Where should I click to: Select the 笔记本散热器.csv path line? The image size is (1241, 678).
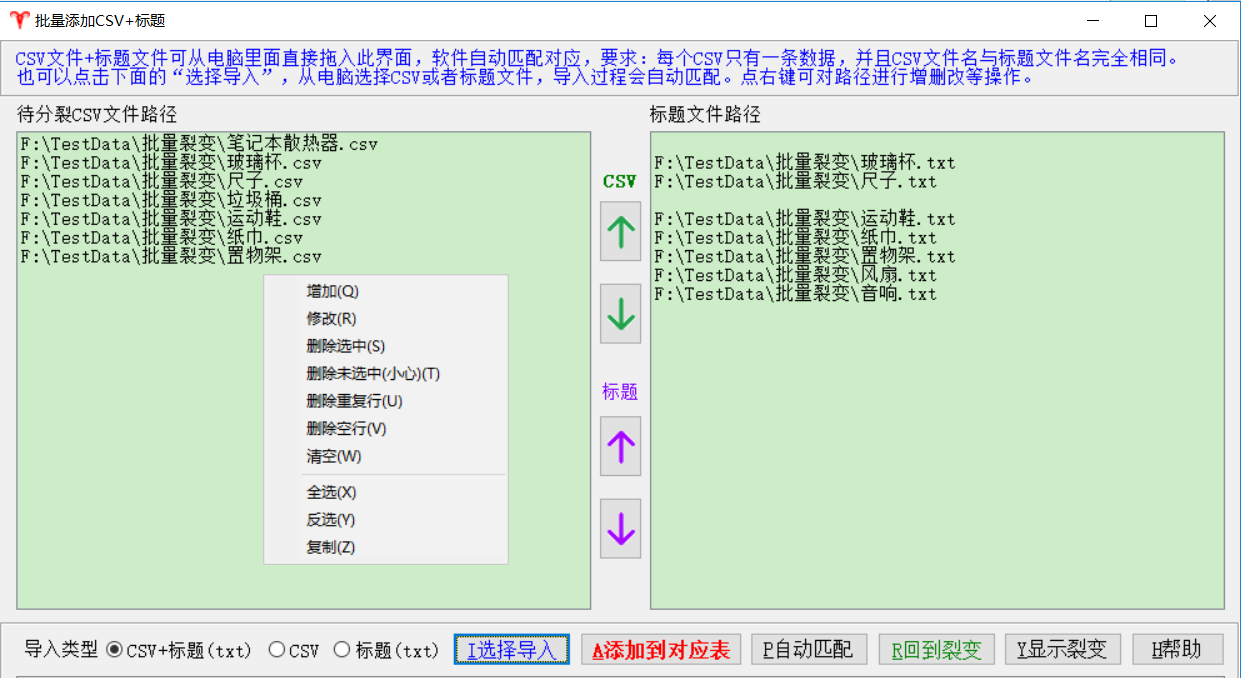tap(199, 144)
